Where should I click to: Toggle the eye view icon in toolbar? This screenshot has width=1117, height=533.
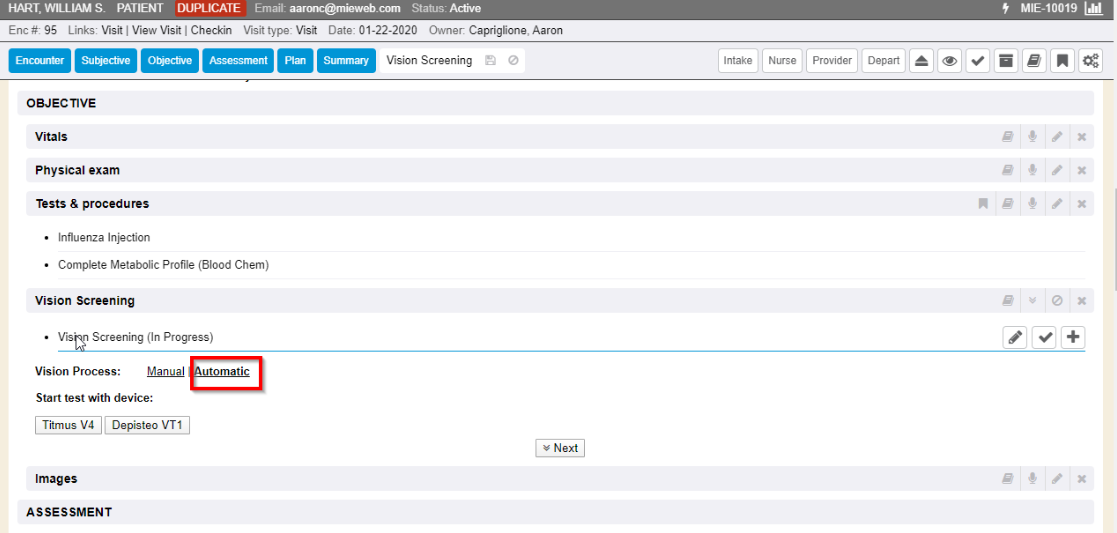point(950,61)
